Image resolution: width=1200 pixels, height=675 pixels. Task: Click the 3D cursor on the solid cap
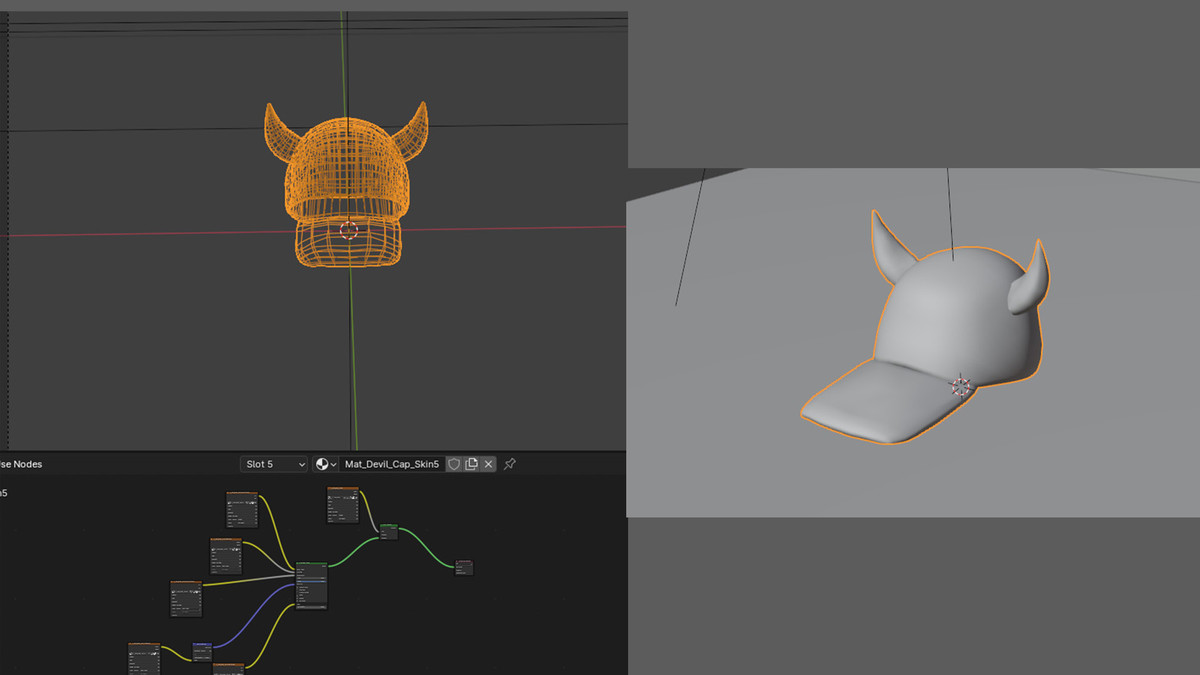click(961, 386)
